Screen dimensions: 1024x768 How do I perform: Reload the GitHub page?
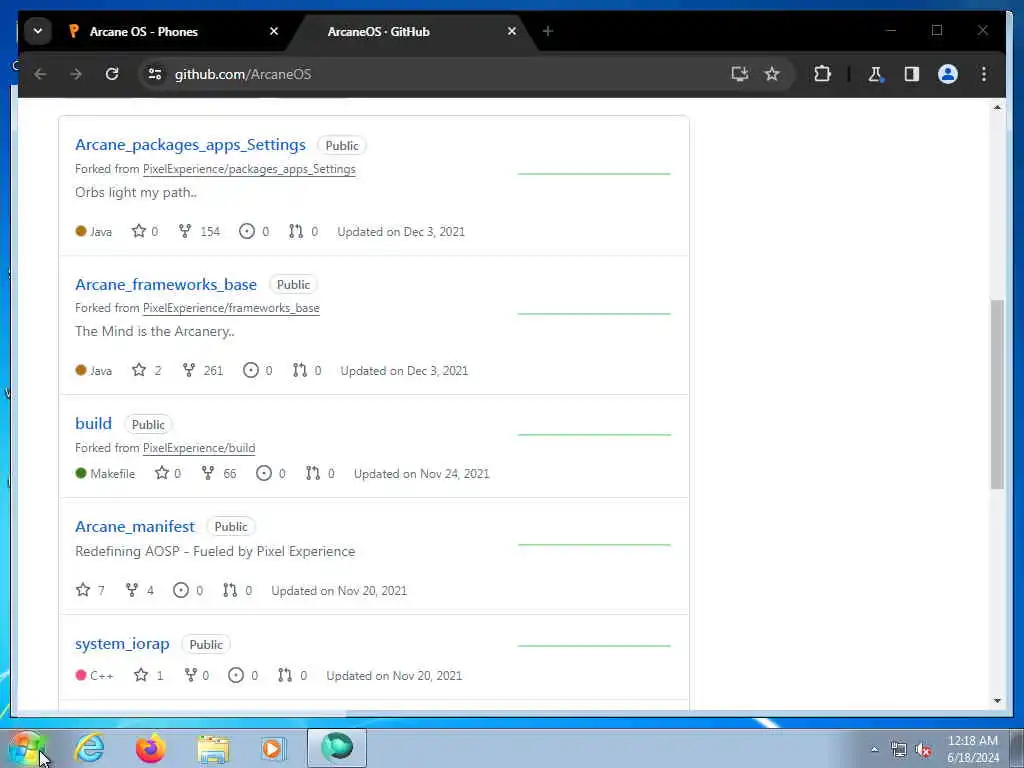112,74
